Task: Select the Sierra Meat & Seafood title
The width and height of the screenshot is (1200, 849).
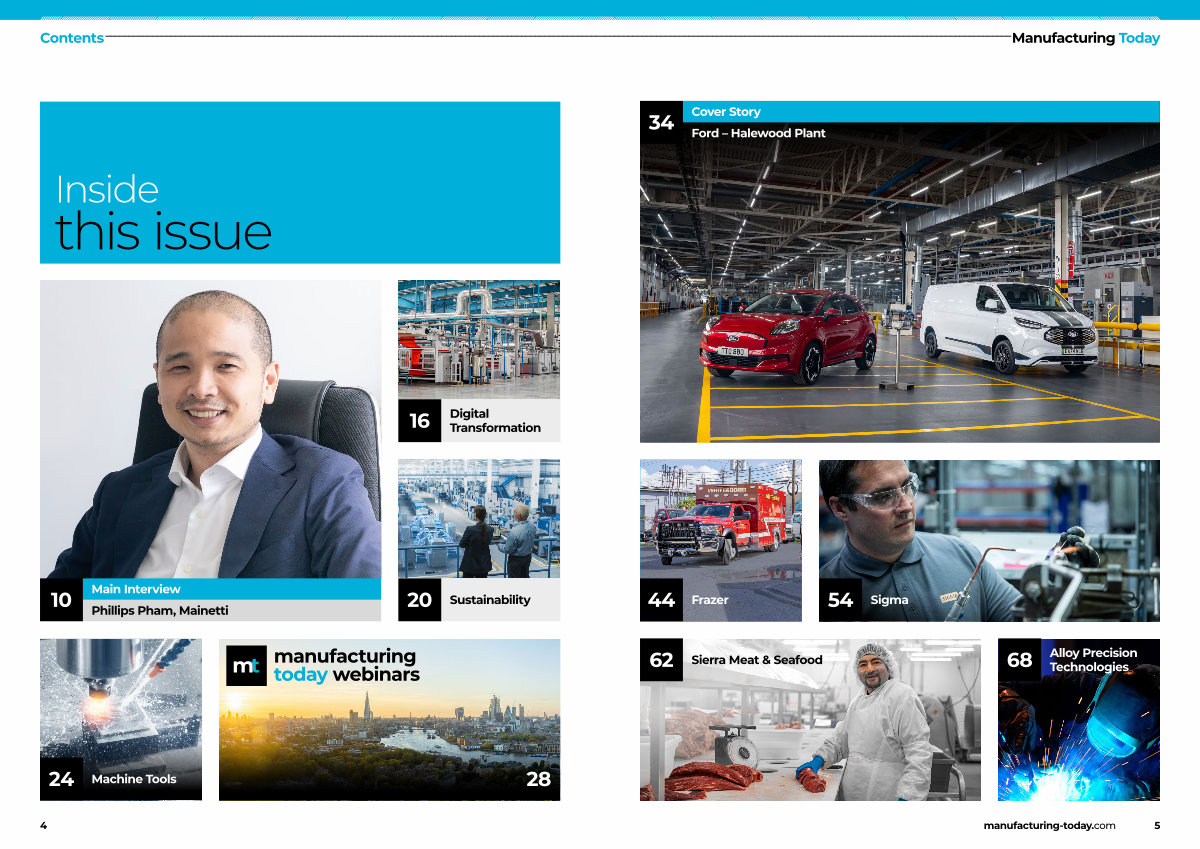Action: 757,660
